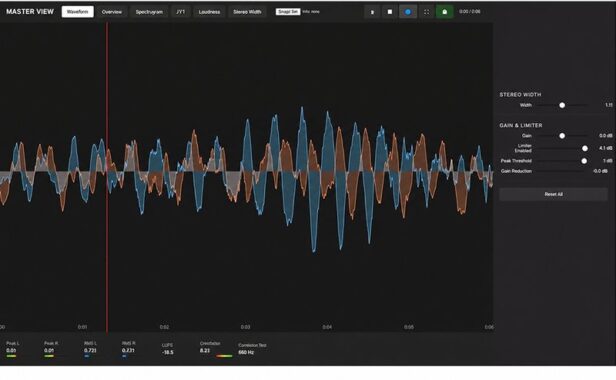Screen dimensions: 616x380
Task: Click the Stereo Width numeric value
Action: click(x=609, y=105)
